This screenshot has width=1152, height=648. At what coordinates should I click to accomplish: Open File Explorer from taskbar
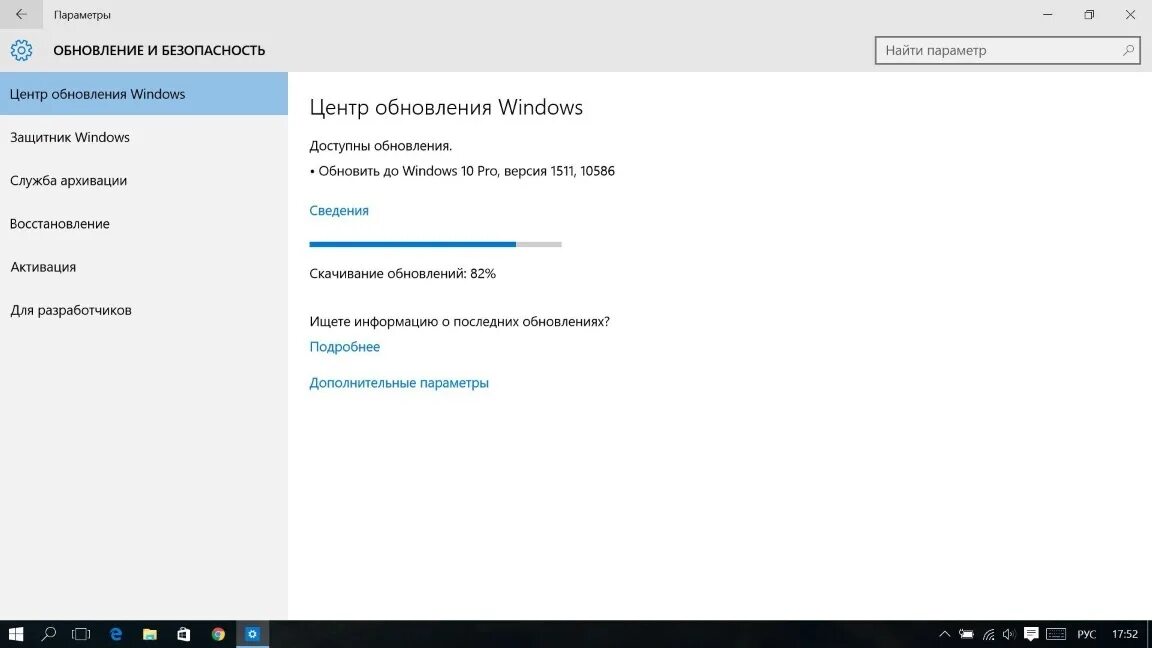pos(150,634)
